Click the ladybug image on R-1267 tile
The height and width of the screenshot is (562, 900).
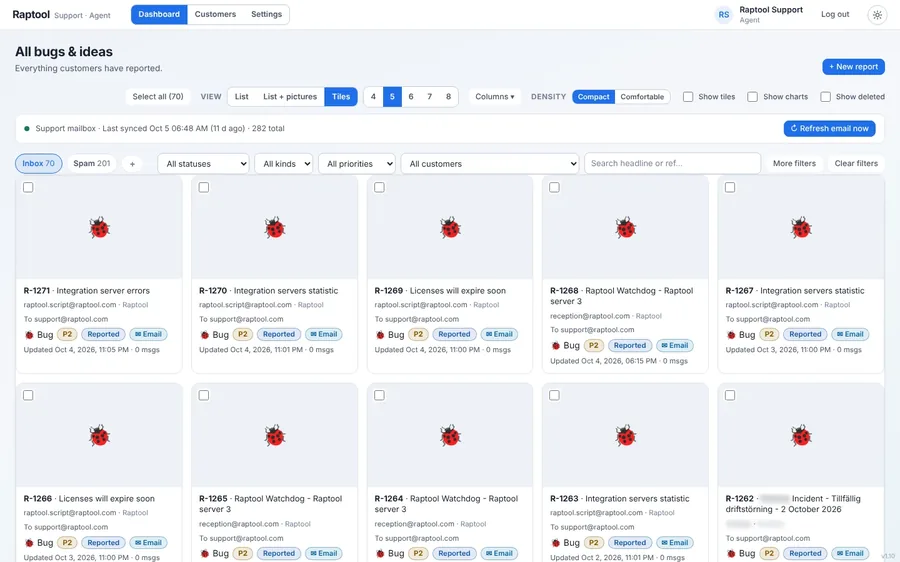[801, 227]
